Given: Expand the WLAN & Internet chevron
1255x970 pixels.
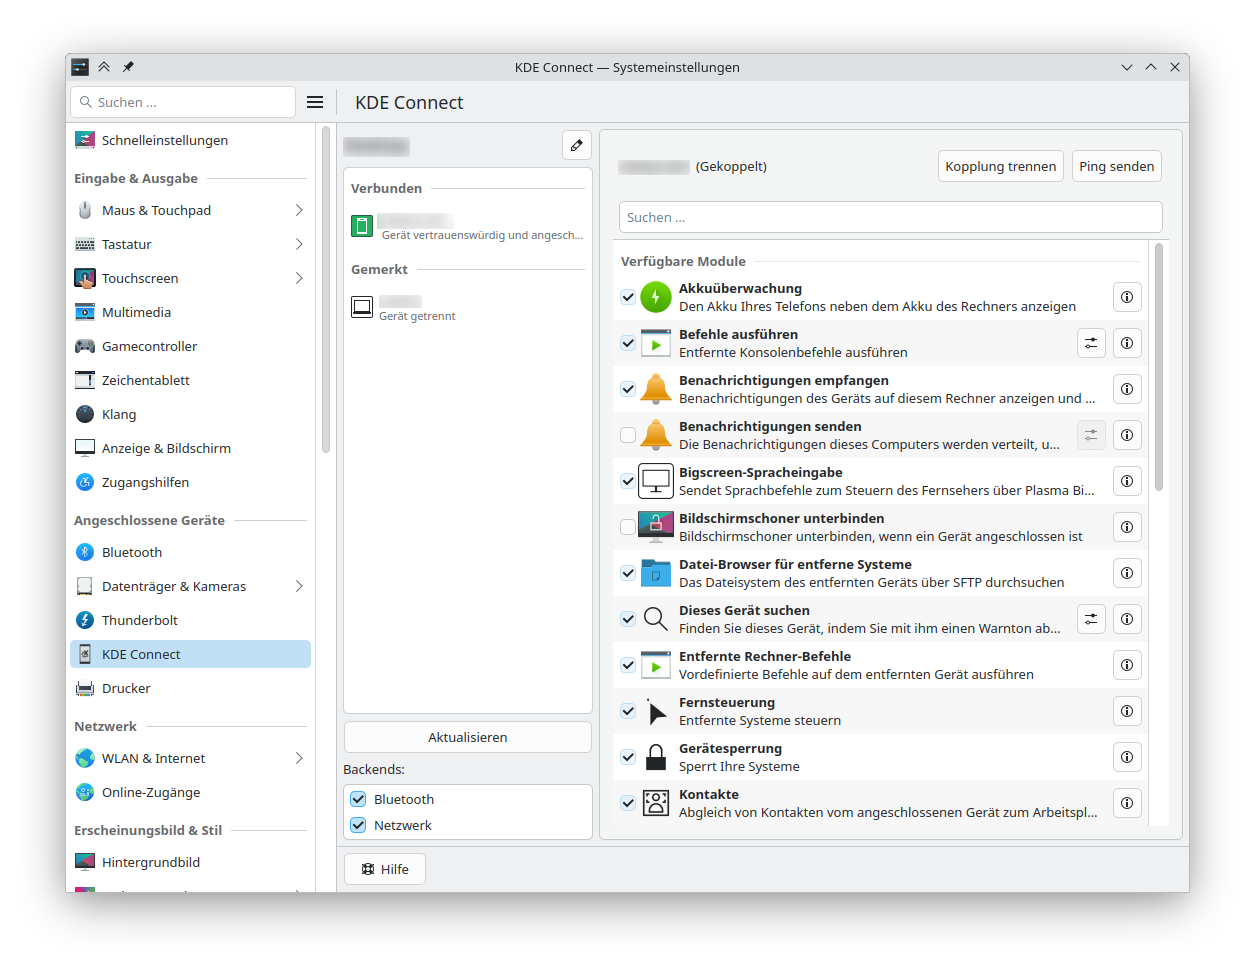Looking at the screenshot, I should pos(299,758).
